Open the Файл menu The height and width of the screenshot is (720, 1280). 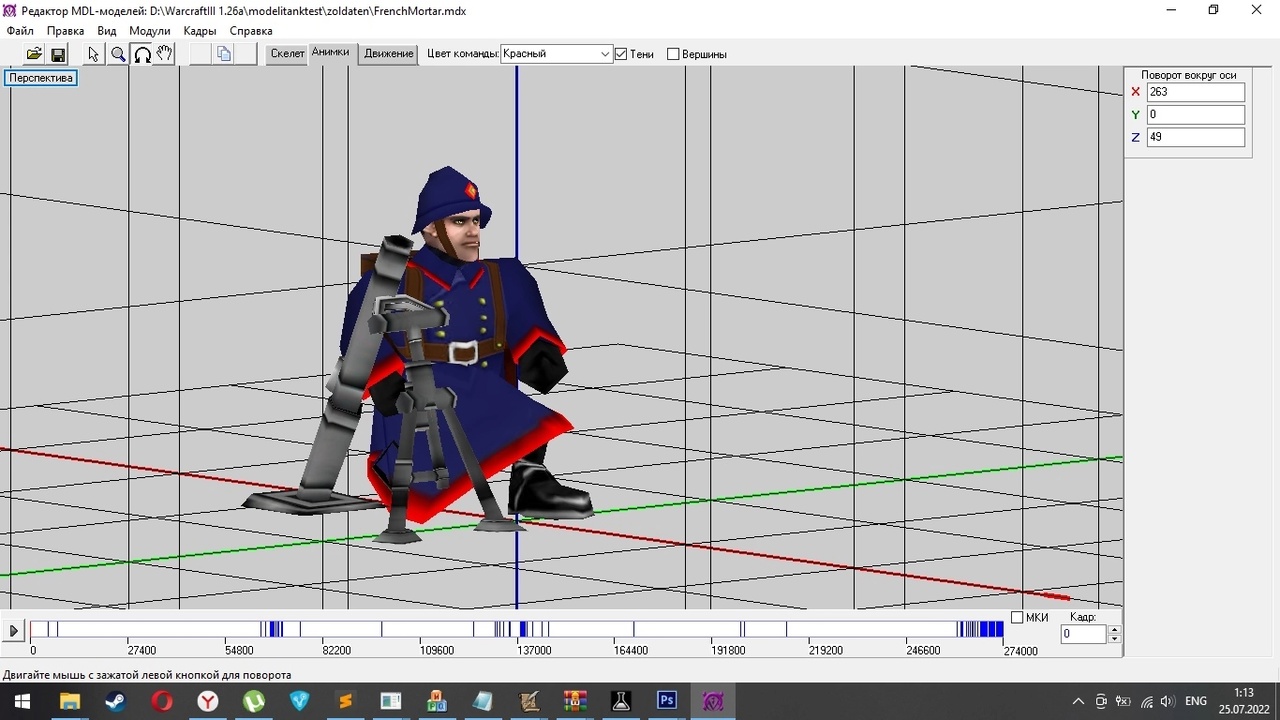(20, 31)
